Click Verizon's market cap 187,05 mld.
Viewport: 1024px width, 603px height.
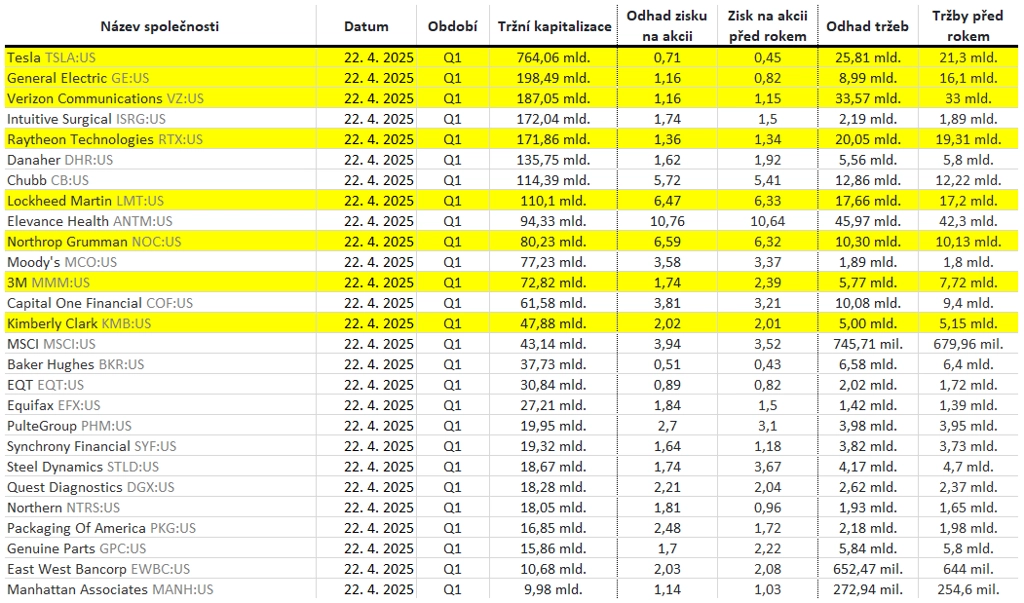tap(553, 99)
